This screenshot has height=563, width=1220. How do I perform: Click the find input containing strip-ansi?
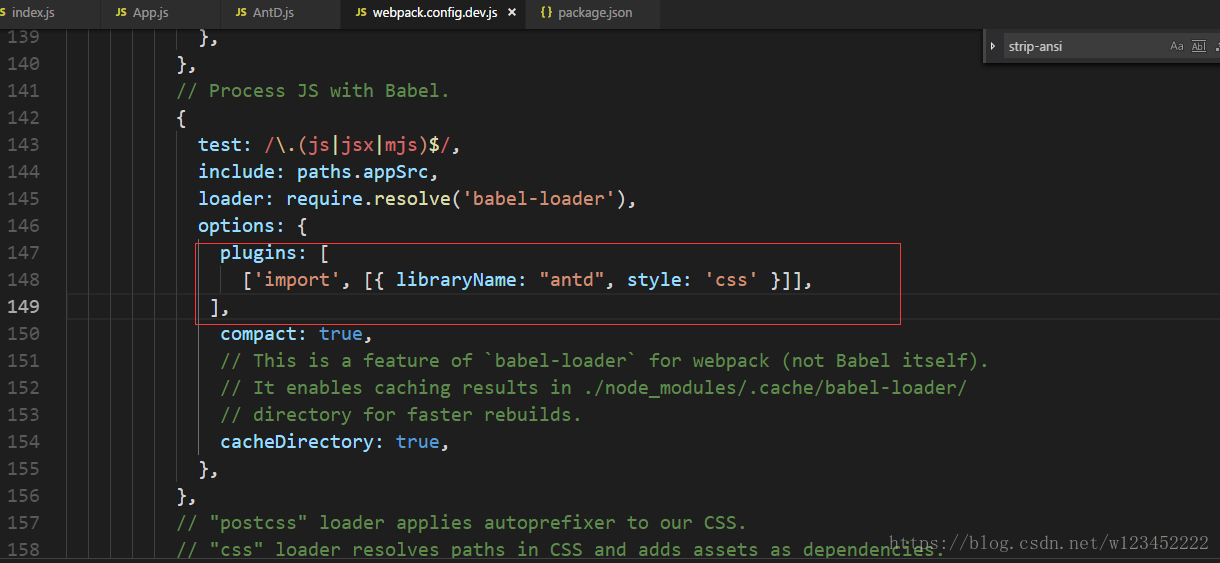tap(1084, 46)
